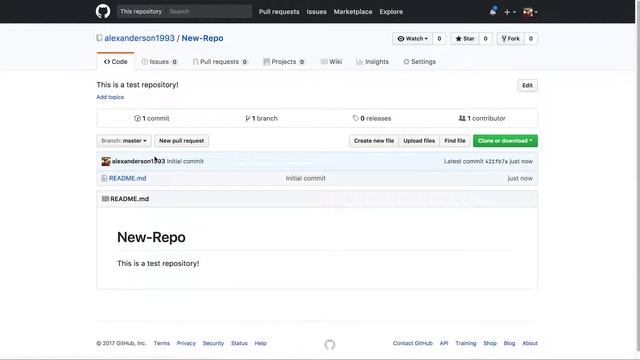Open the repository Settings tab
The height and width of the screenshot is (360, 640).
(x=420, y=62)
